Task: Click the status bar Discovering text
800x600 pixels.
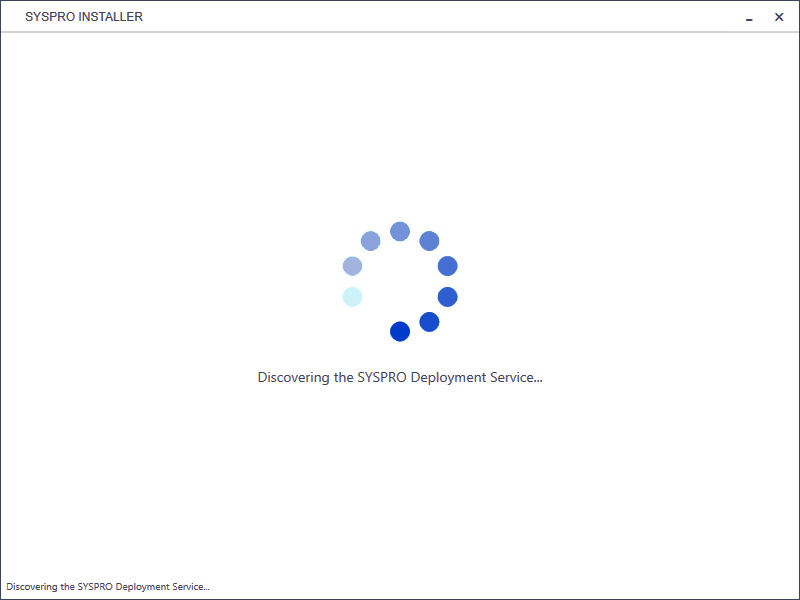Action: click(108, 587)
